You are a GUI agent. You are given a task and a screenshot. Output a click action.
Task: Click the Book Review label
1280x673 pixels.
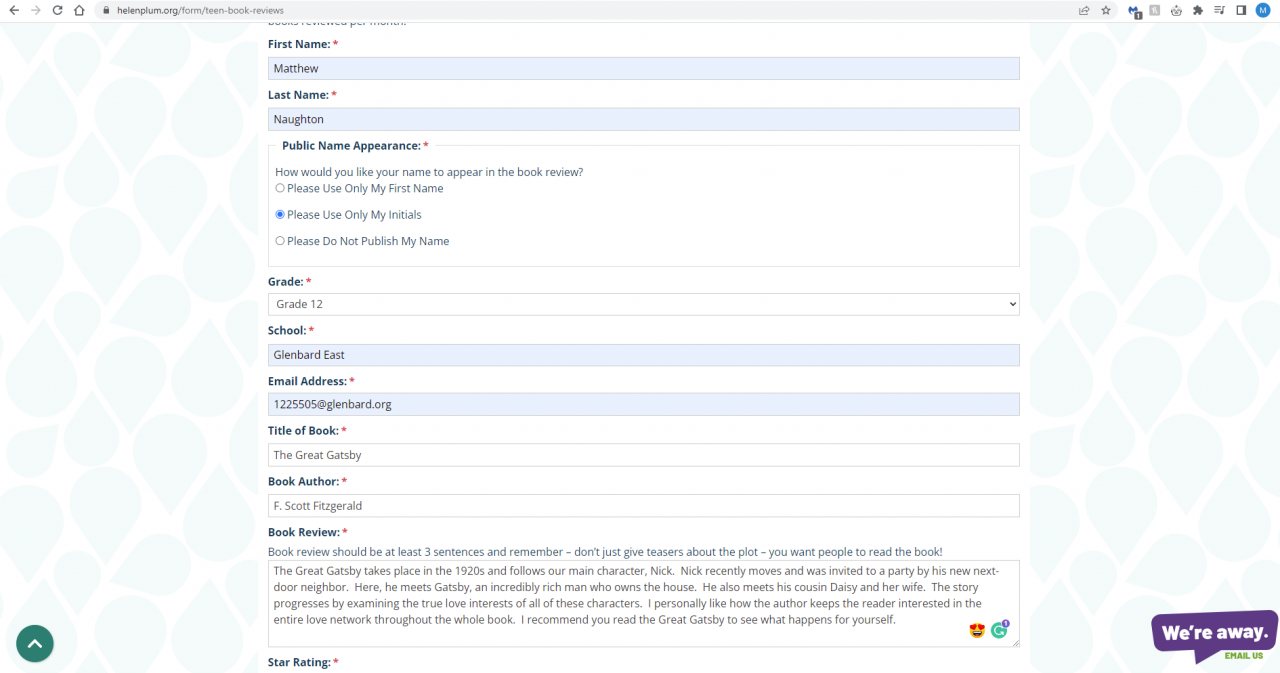[308, 532]
